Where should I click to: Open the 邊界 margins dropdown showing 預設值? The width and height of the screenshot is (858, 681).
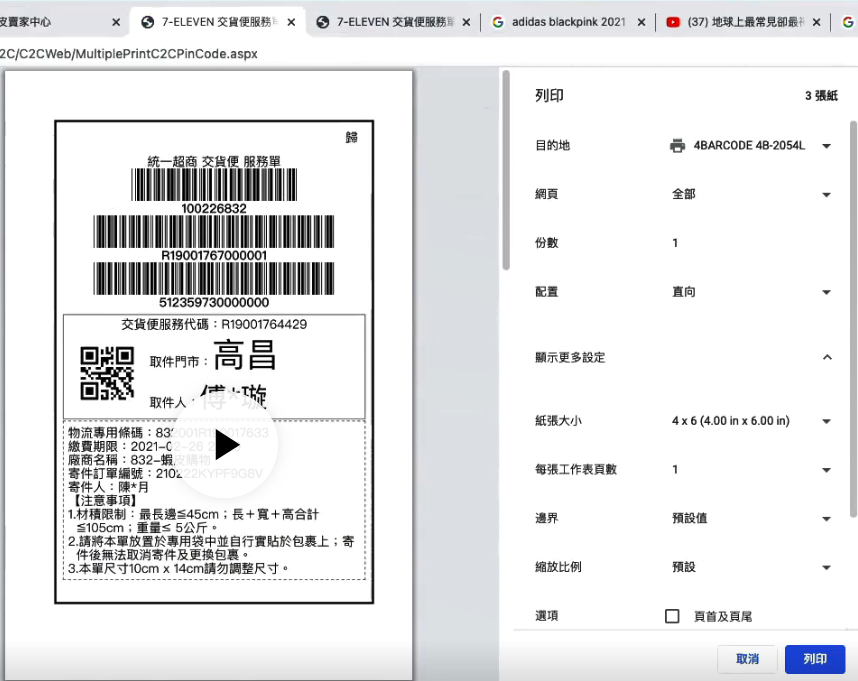point(750,518)
